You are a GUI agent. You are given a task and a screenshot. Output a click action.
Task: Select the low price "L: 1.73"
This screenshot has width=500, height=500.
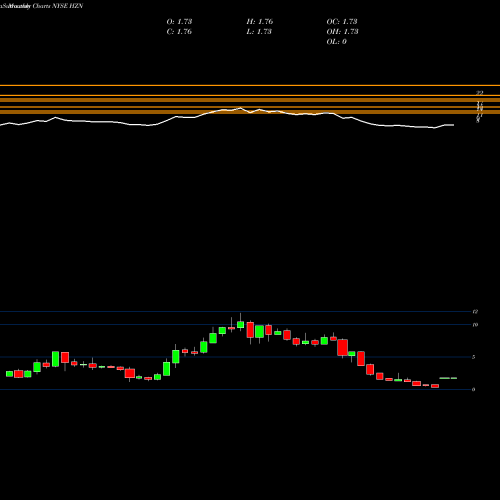tap(259, 31)
